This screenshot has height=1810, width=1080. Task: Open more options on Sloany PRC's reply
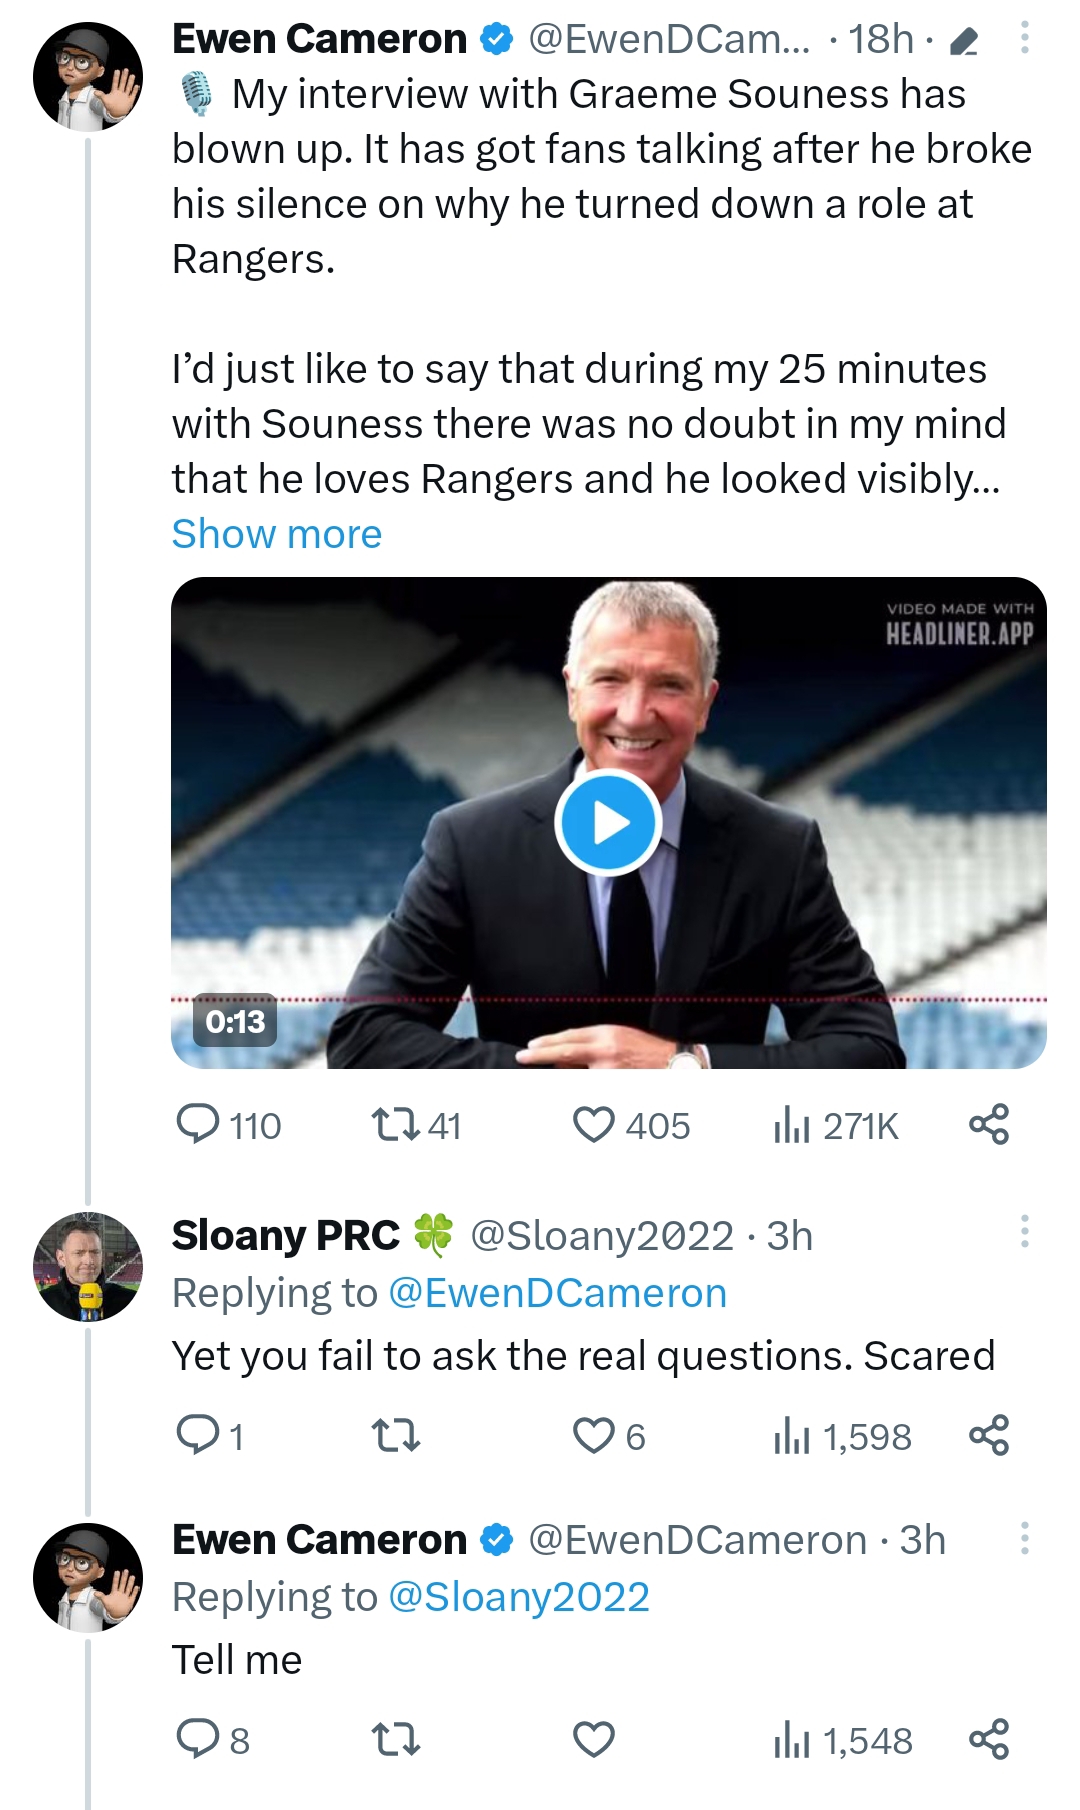[1024, 1232]
